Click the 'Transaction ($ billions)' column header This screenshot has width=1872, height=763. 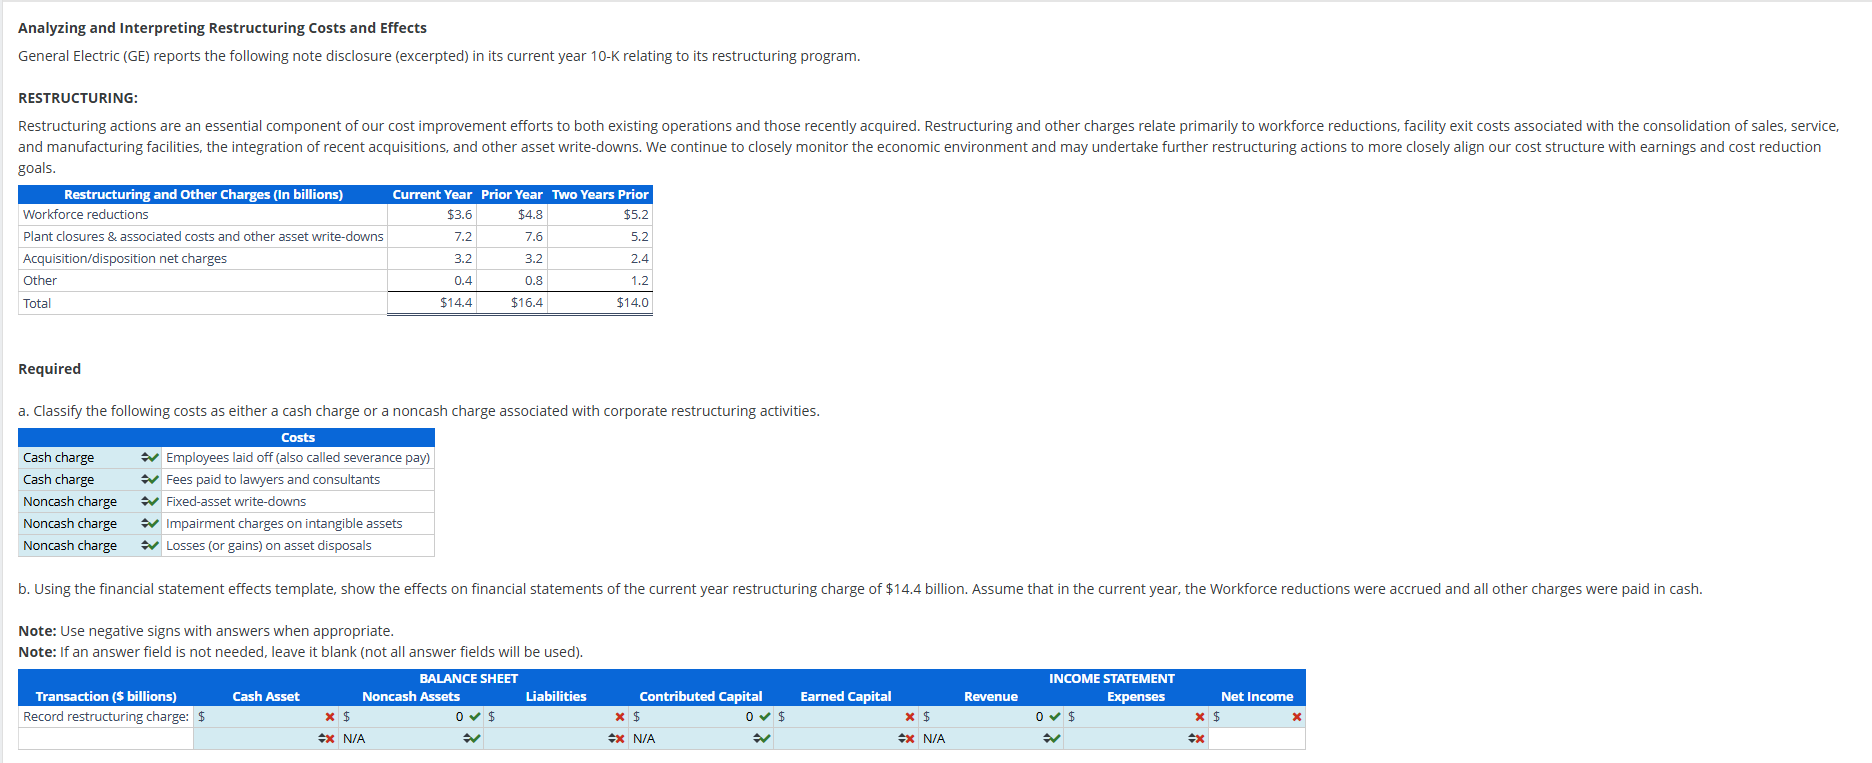[x=106, y=696]
